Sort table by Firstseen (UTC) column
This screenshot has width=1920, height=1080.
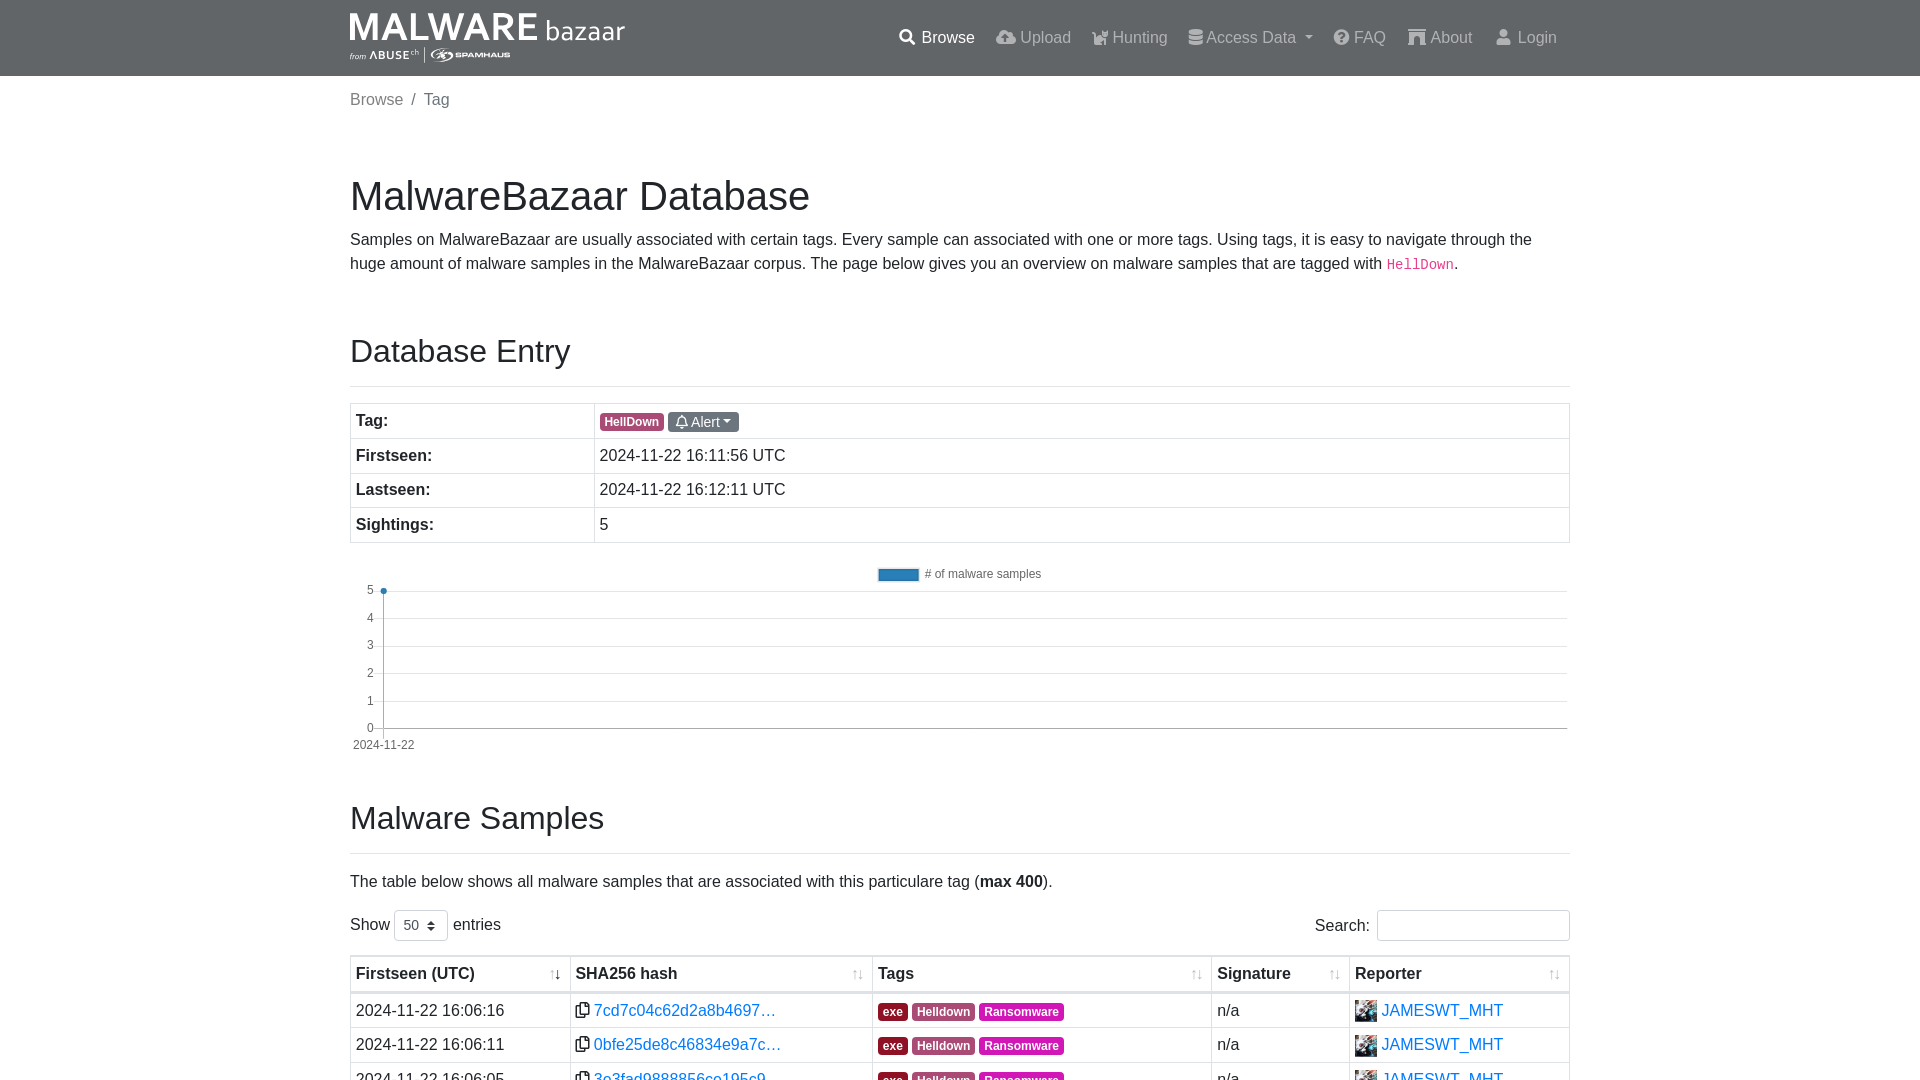pyautogui.click(x=460, y=974)
